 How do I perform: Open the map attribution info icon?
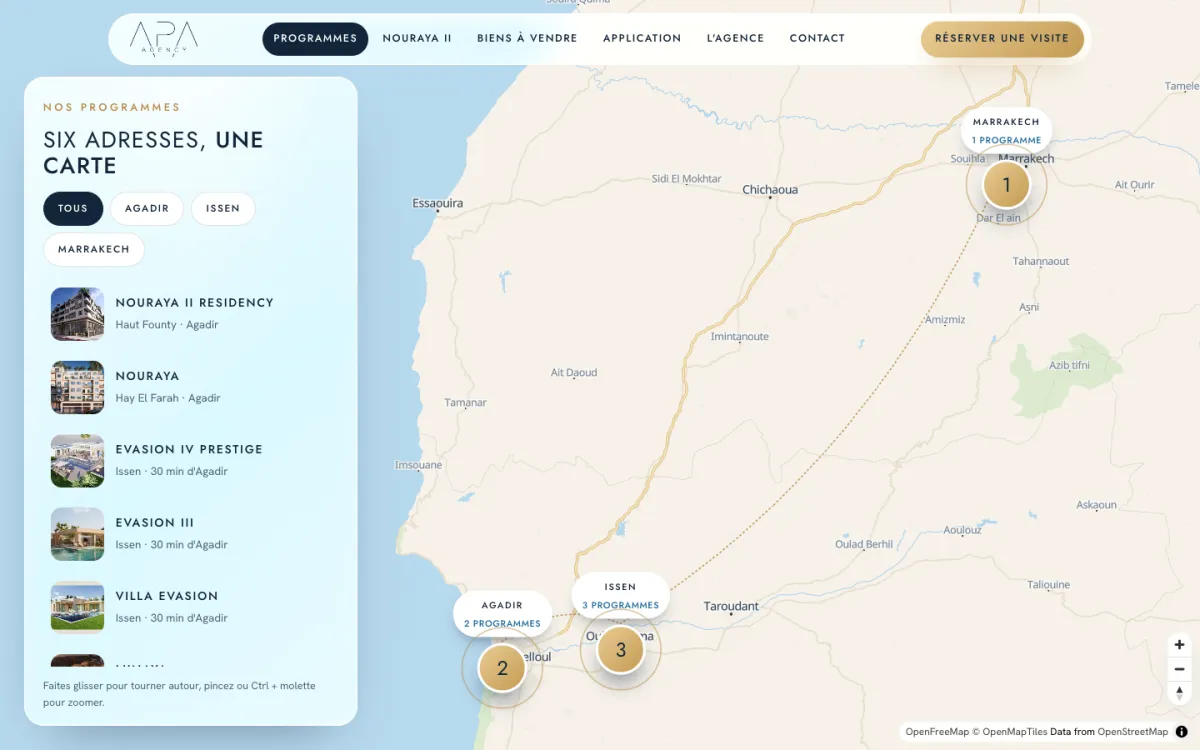1181,732
